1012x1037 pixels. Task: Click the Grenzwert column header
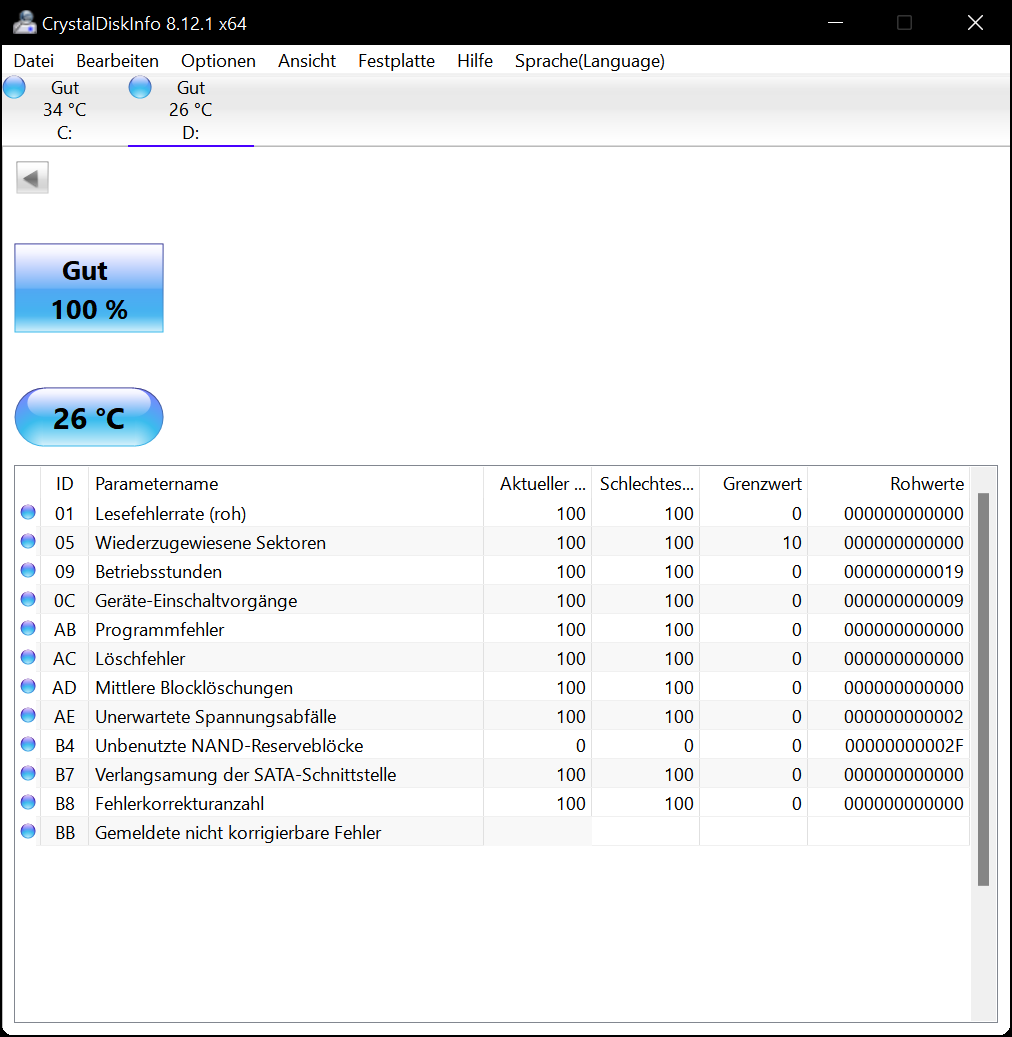(x=753, y=483)
